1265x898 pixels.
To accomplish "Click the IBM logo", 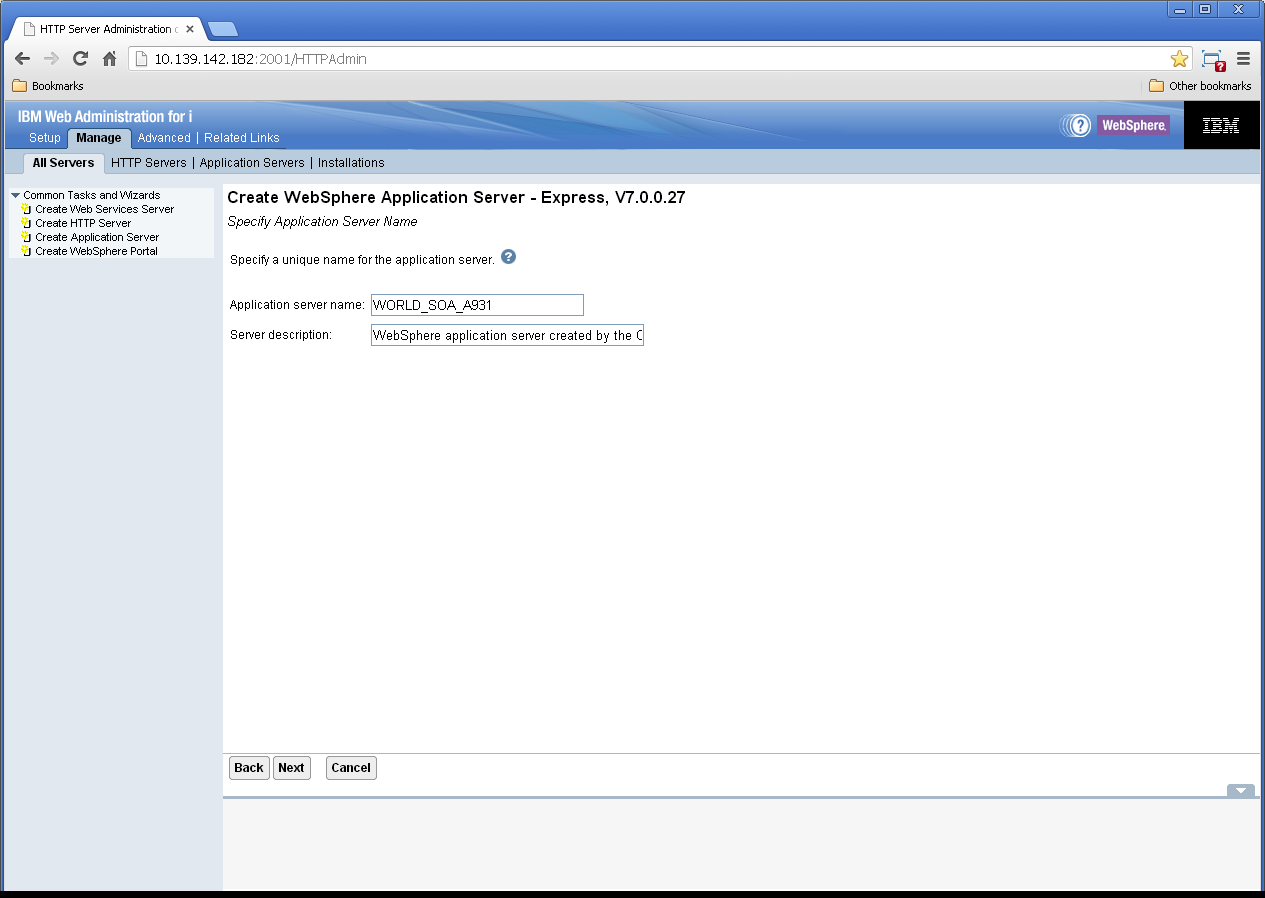I will 1221,125.
